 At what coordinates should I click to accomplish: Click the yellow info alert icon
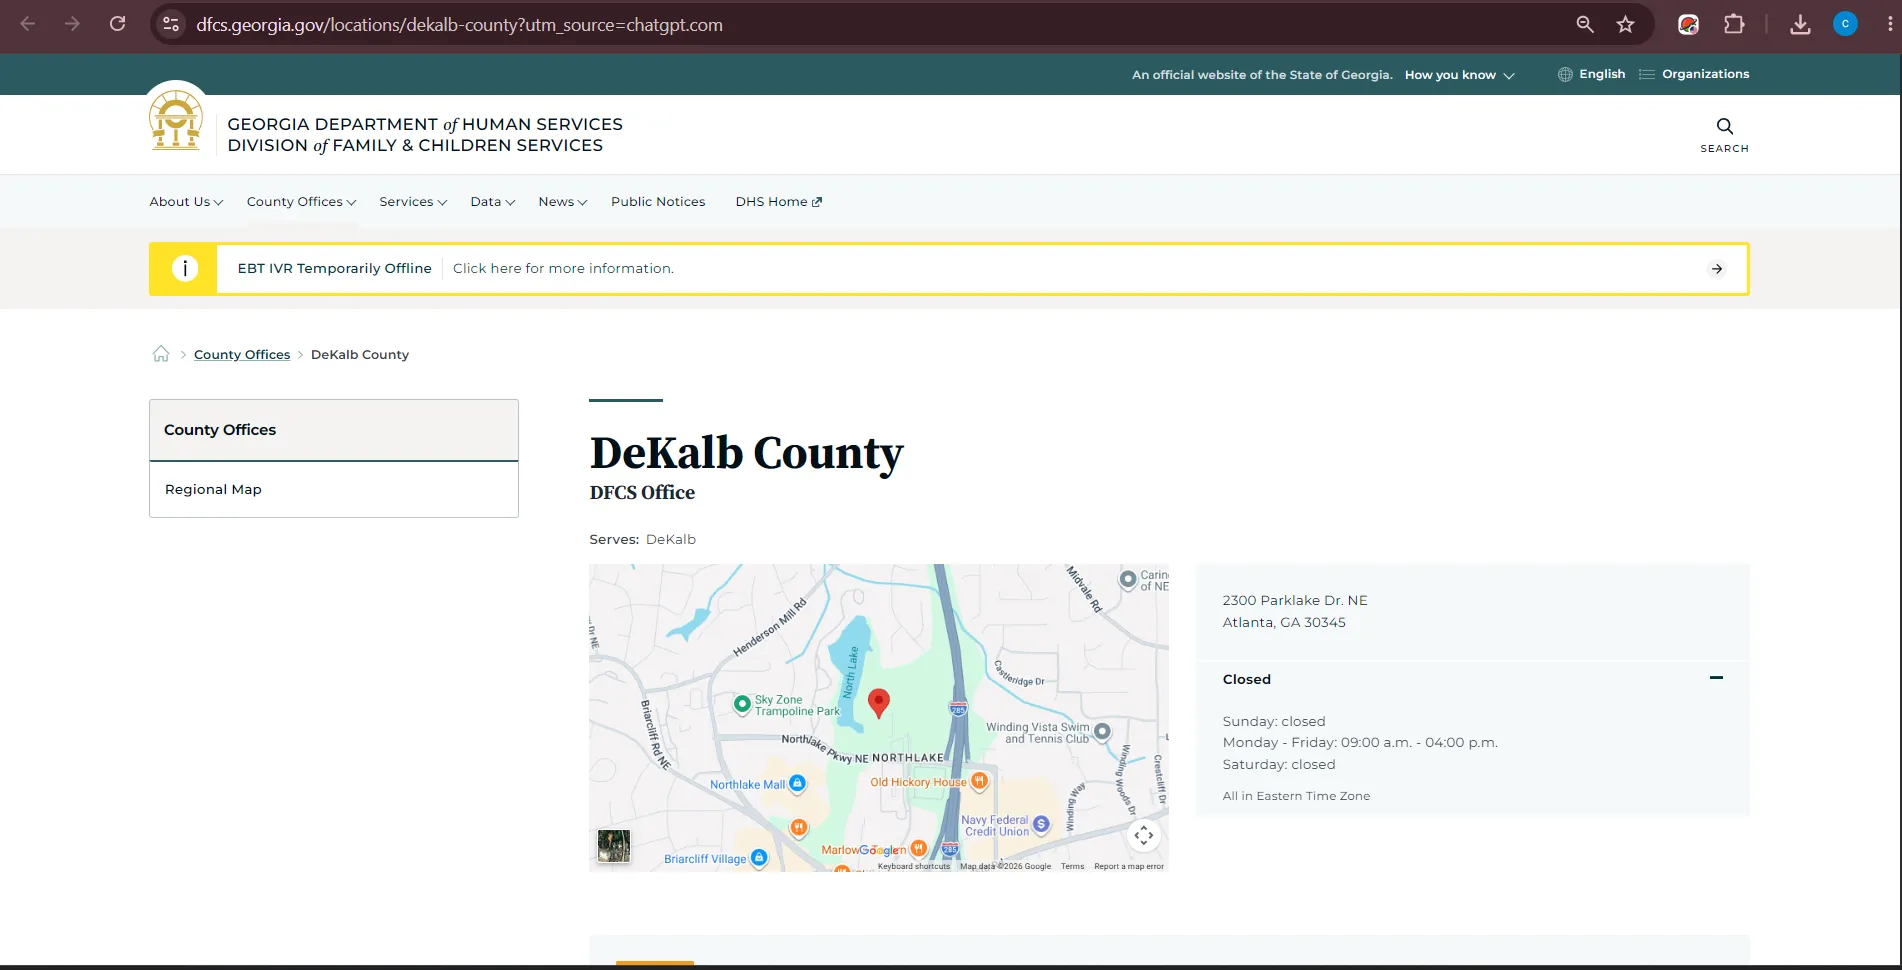click(x=184, y=268)
